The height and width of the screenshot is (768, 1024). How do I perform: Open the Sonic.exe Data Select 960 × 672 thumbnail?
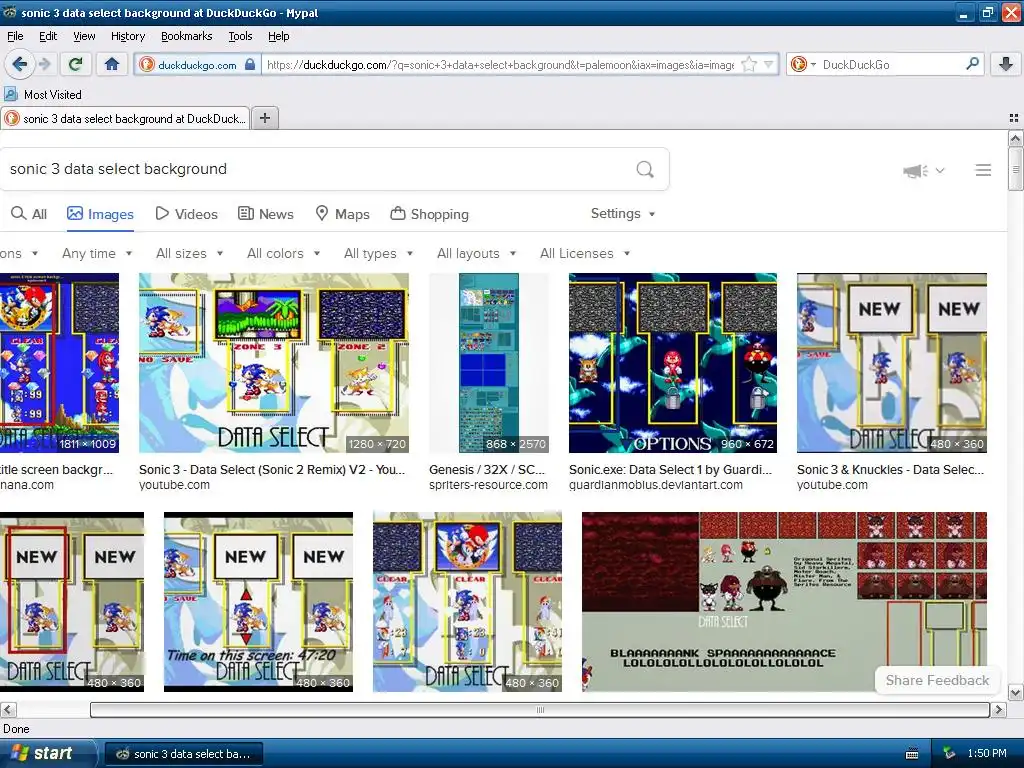pos(673,363)
